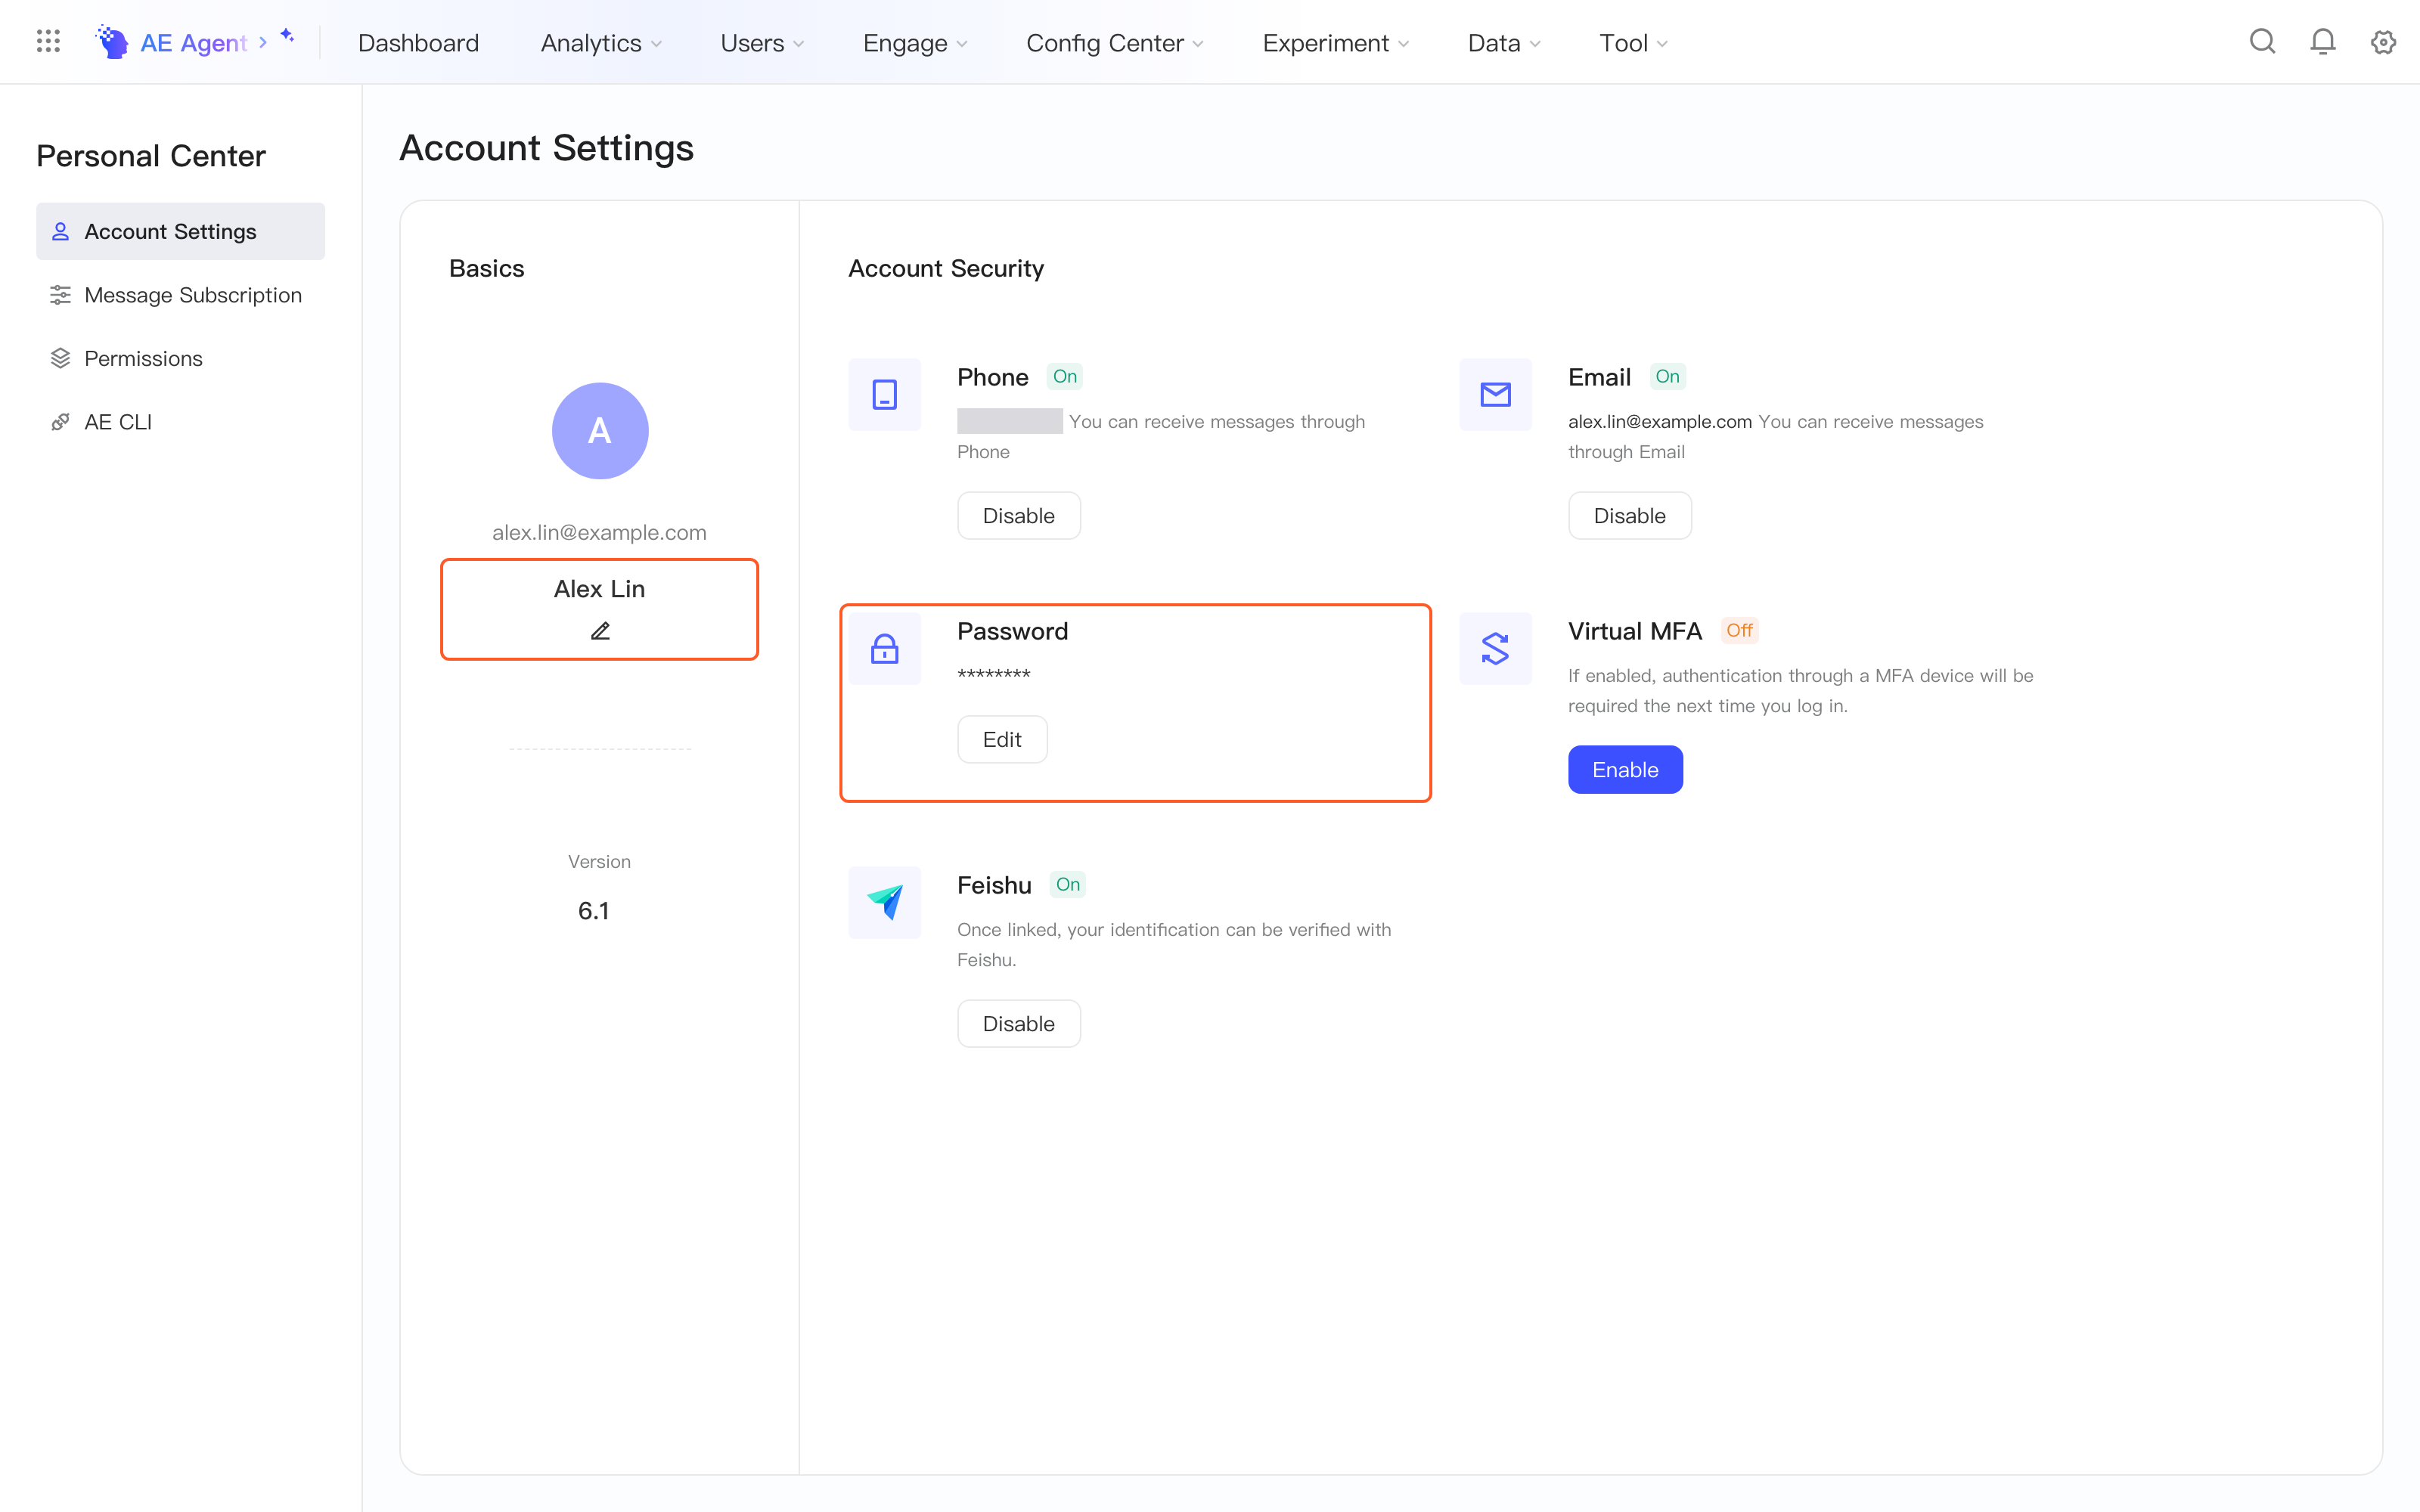Open the app grid launcher icon
Image resolution: width=2420 pixels, height=1512 pixels.
48,41
